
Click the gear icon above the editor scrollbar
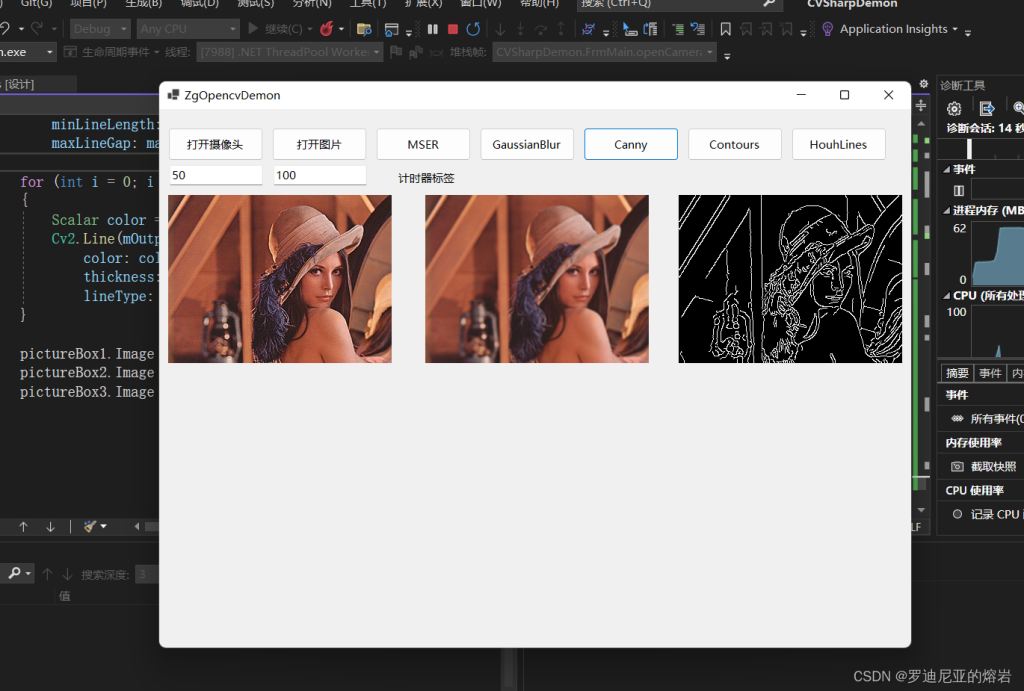(x=923, y=84)
